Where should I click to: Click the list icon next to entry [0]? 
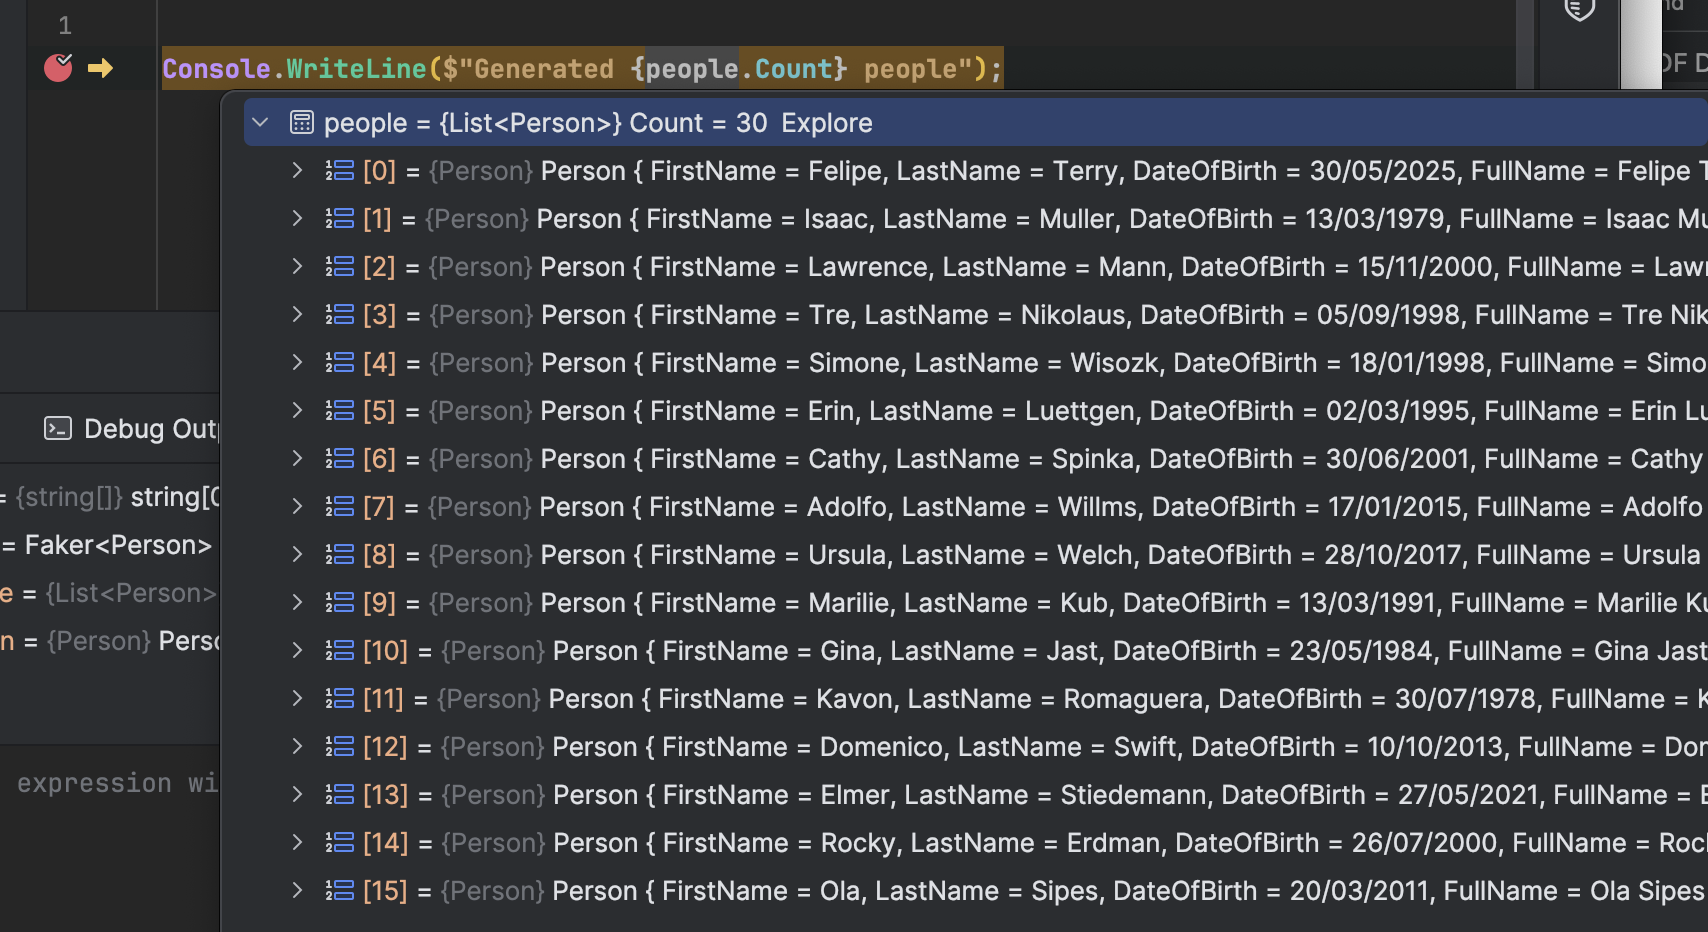point(339,170)
